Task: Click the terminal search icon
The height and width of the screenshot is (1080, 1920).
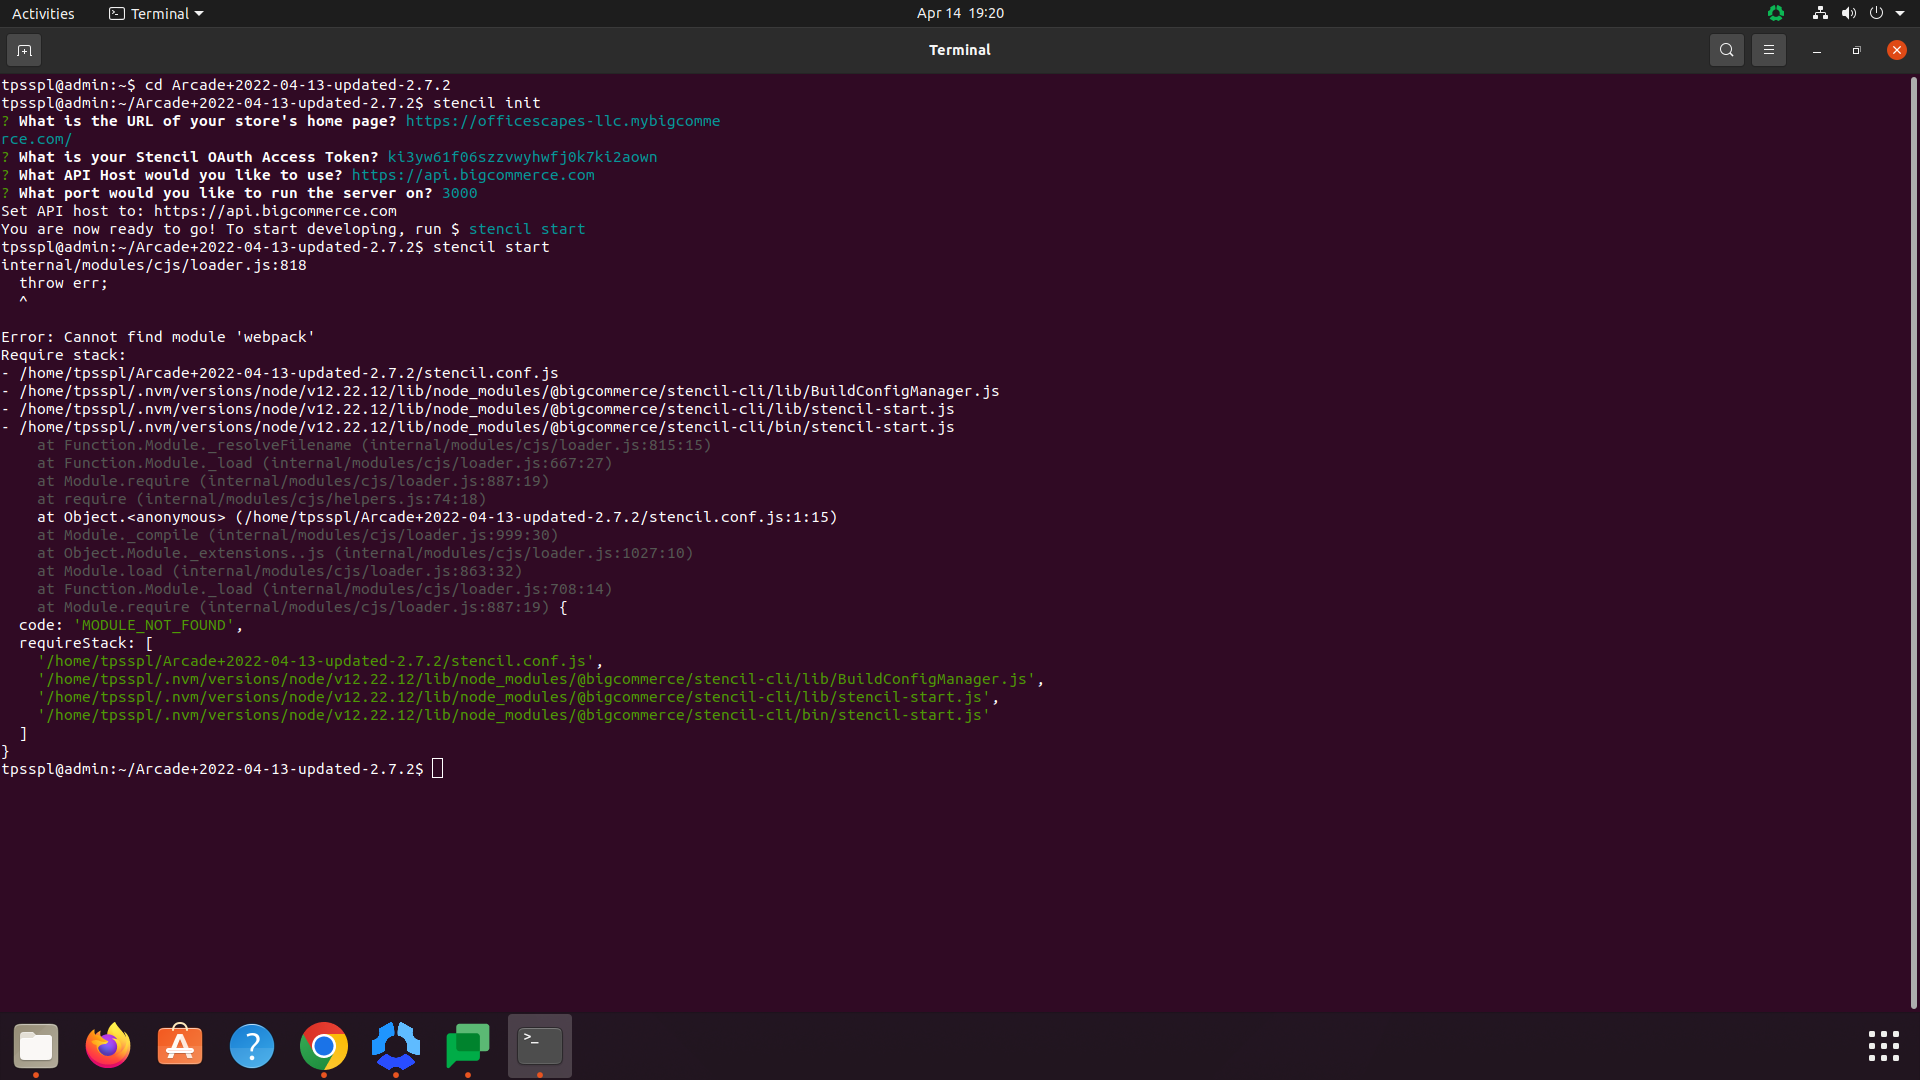Action: point(1726,50)
